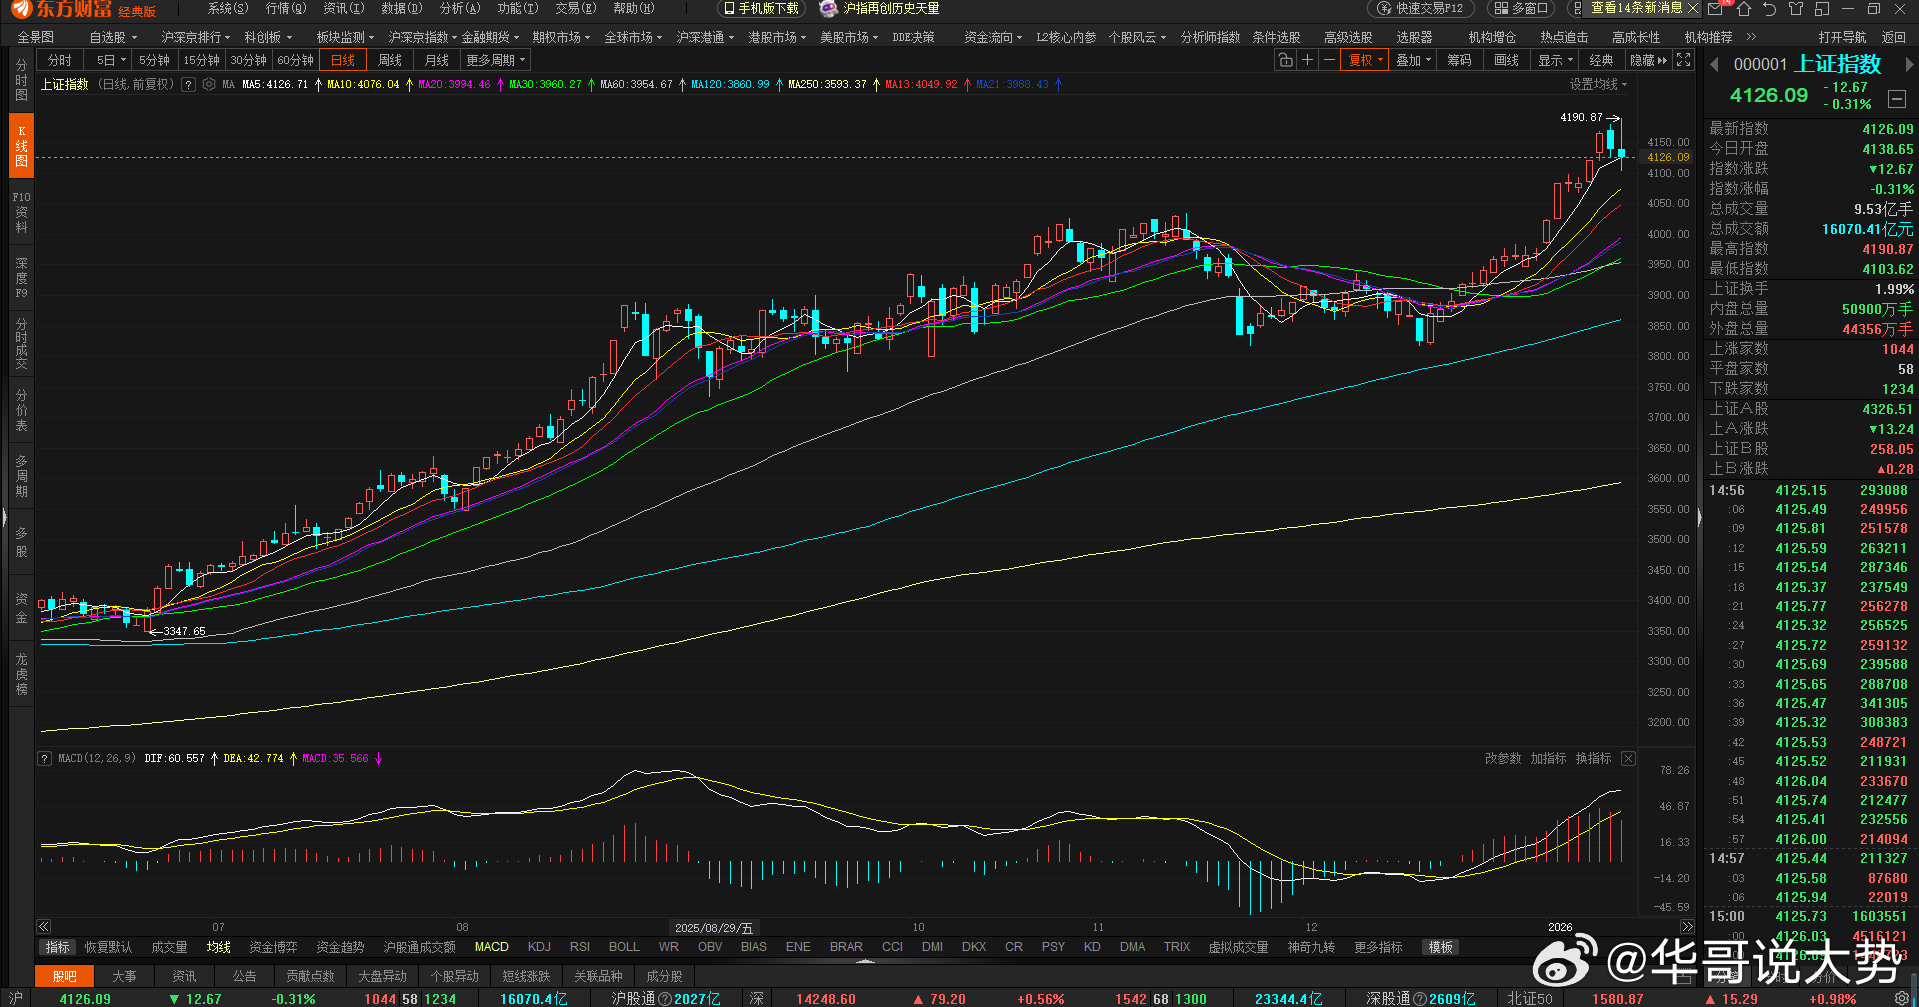Open 分时图 in left sidebar
1919x1007 pixels.
[x=21, y=80]
